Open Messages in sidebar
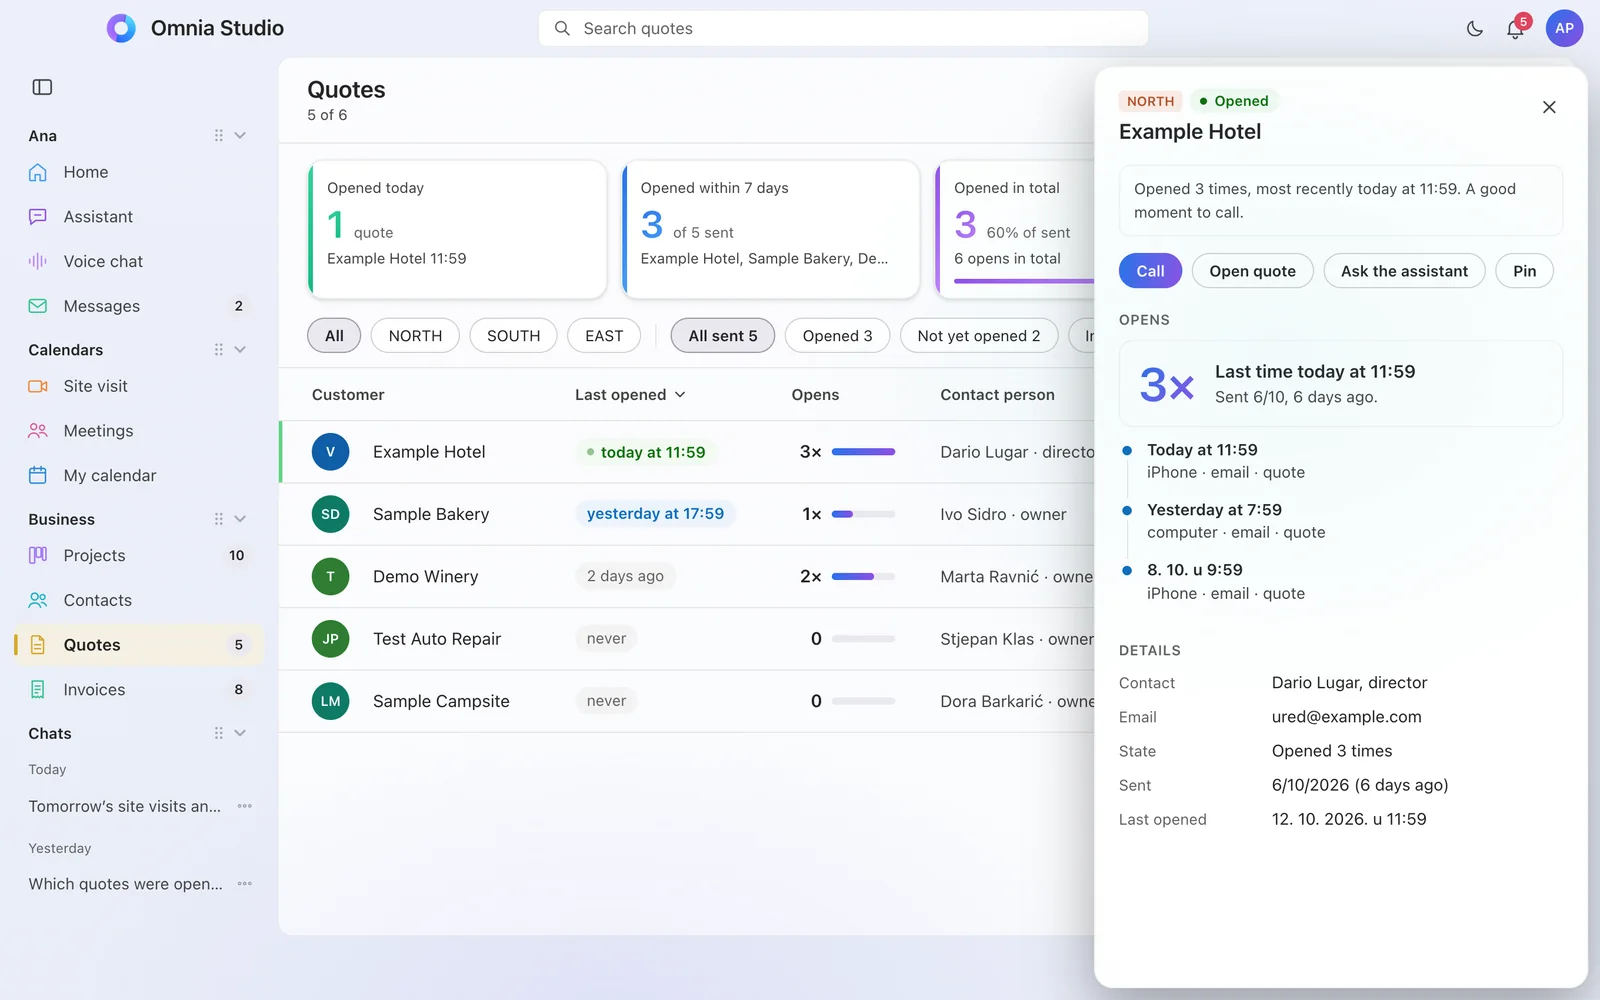The width and height of the screenshot is (1600, 1000). [138, 306]
